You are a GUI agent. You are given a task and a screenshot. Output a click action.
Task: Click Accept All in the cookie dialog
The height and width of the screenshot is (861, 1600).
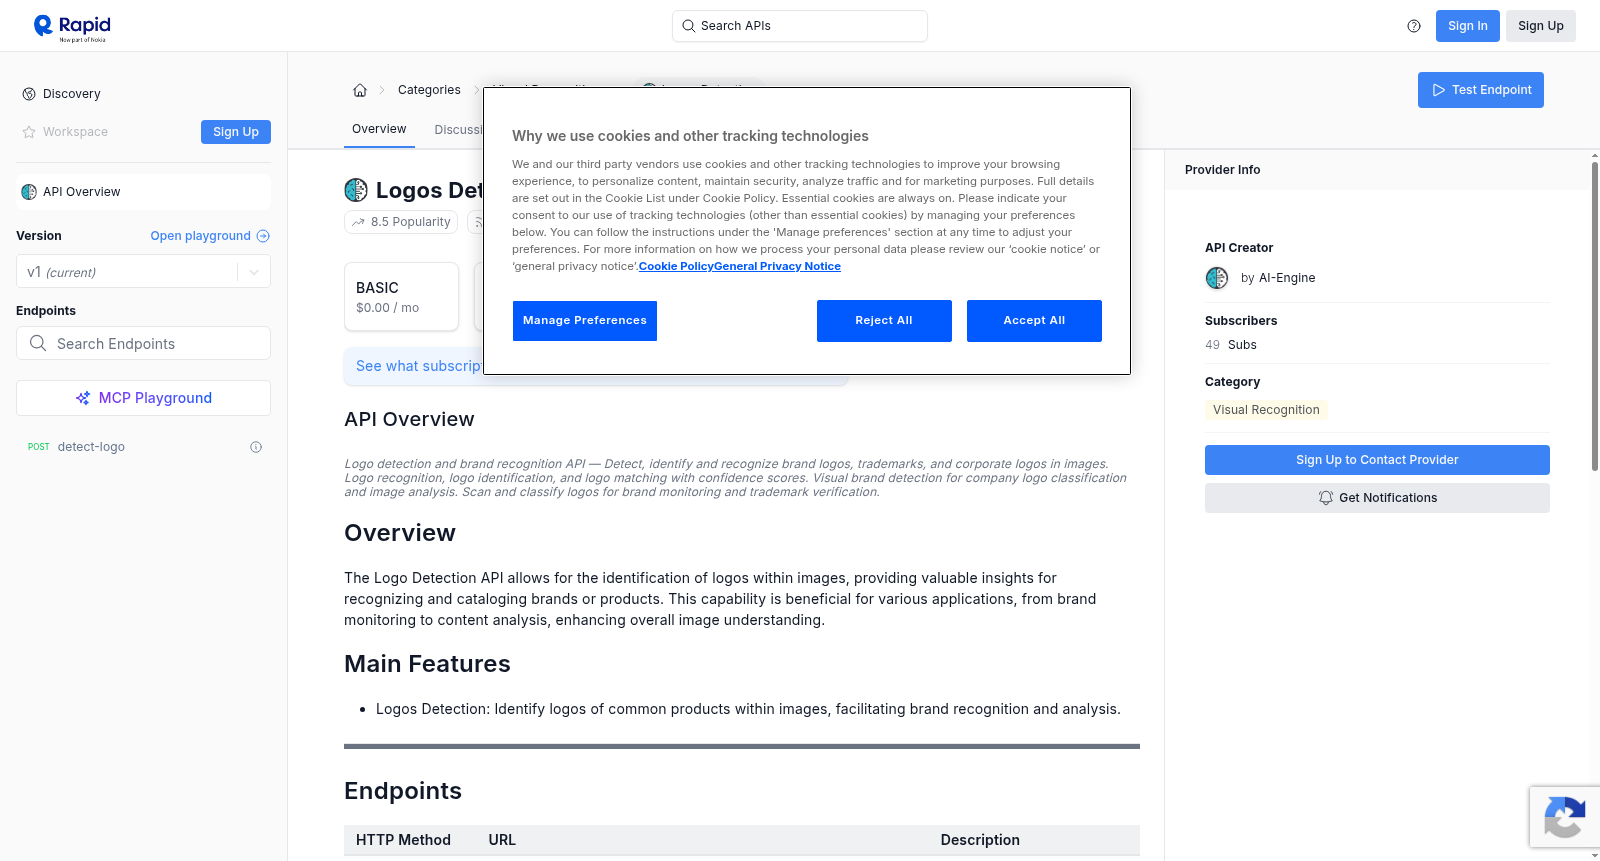tap(1034, 321)
